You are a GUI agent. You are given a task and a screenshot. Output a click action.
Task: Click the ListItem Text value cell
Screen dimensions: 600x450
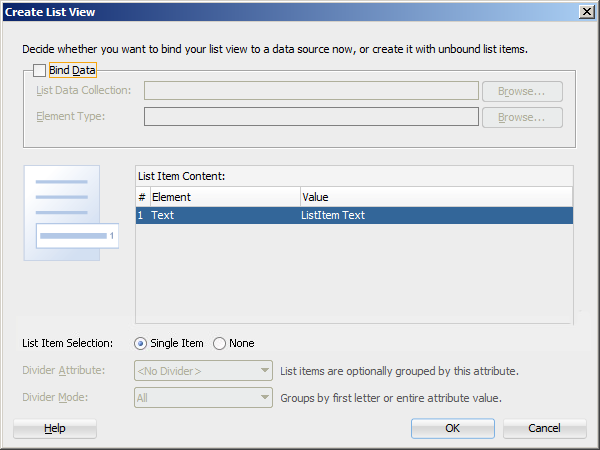click(x=436, y=215)
